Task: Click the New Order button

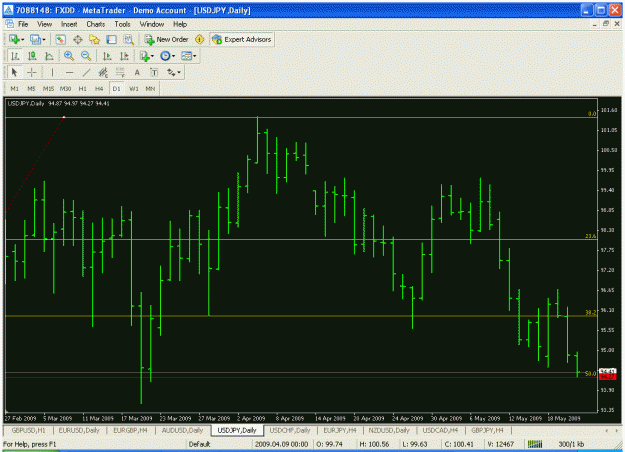Action: 166,39
